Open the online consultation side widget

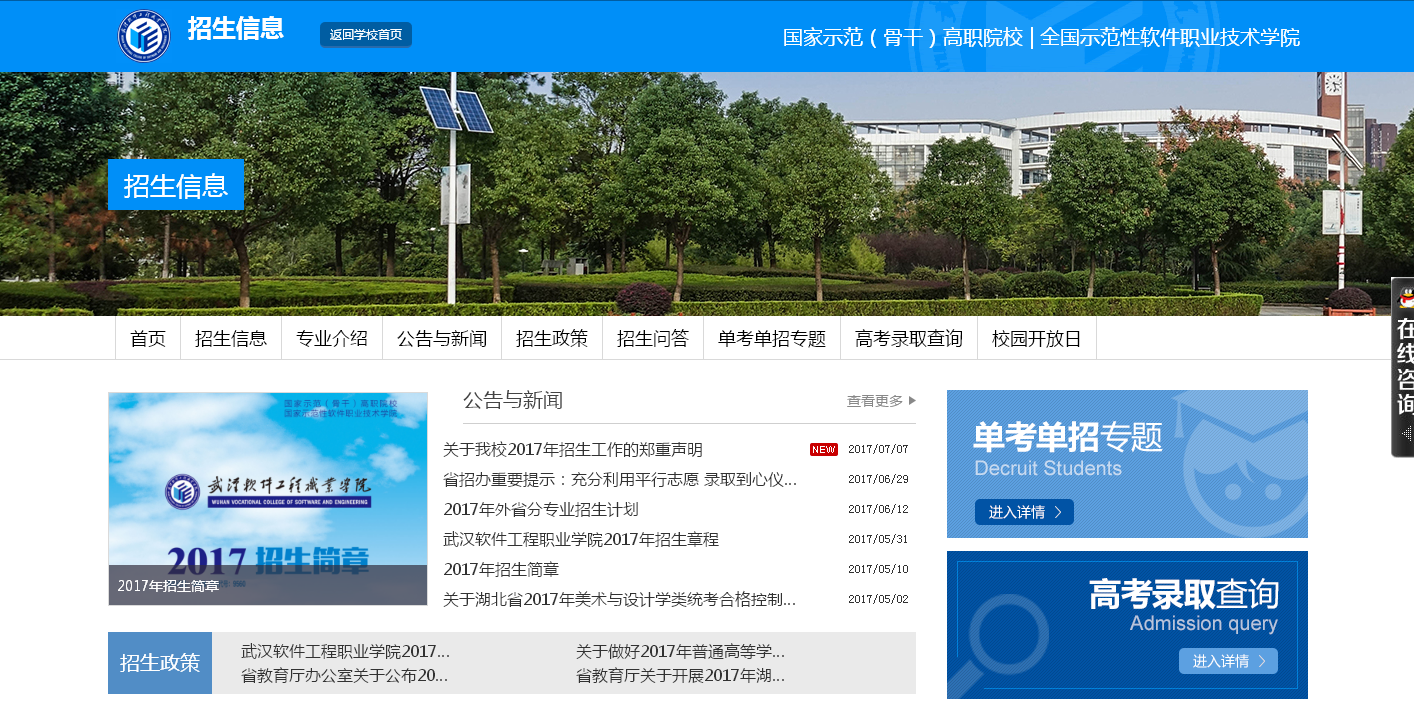click(1404, 365)
